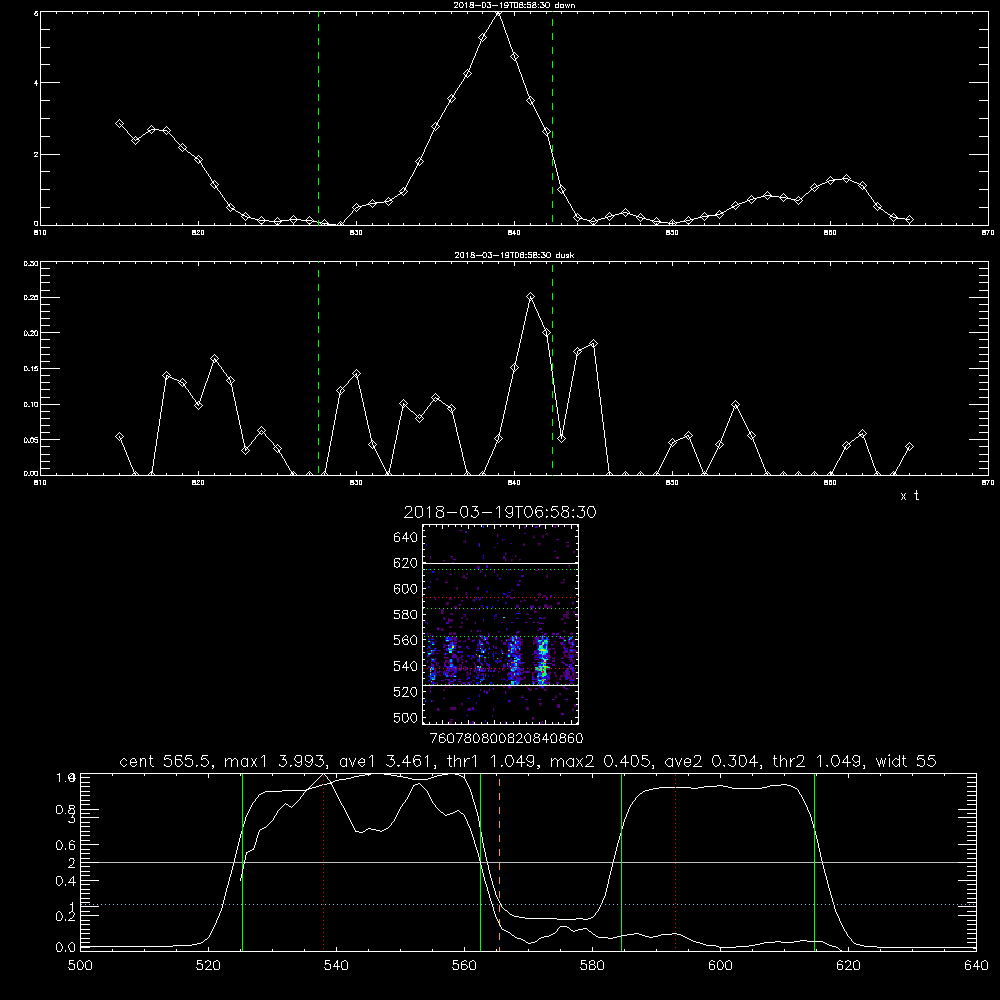The height and width of the screenshot is (1000, 1000).
Task: Click dusk plot y-axis label '0.15'
Action: 31,369
